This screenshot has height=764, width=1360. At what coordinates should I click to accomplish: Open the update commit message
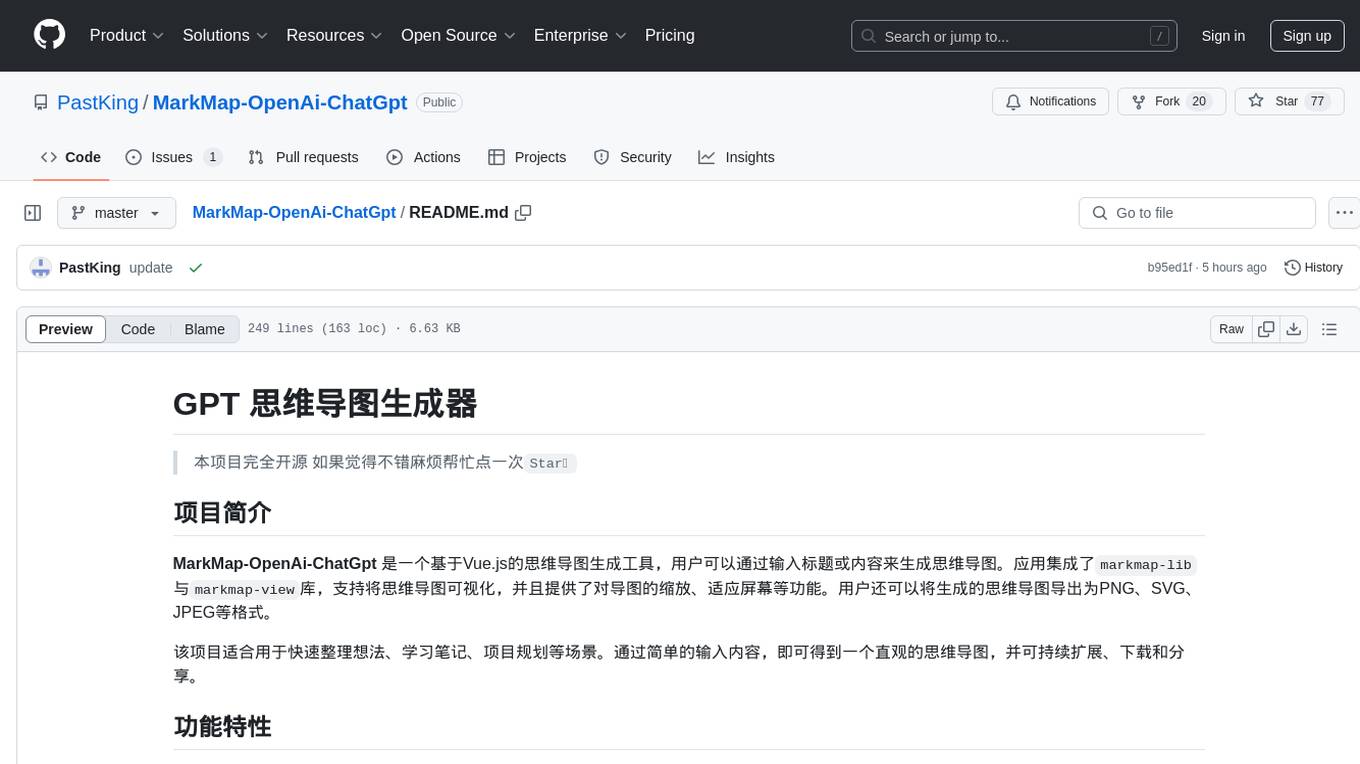151,268
